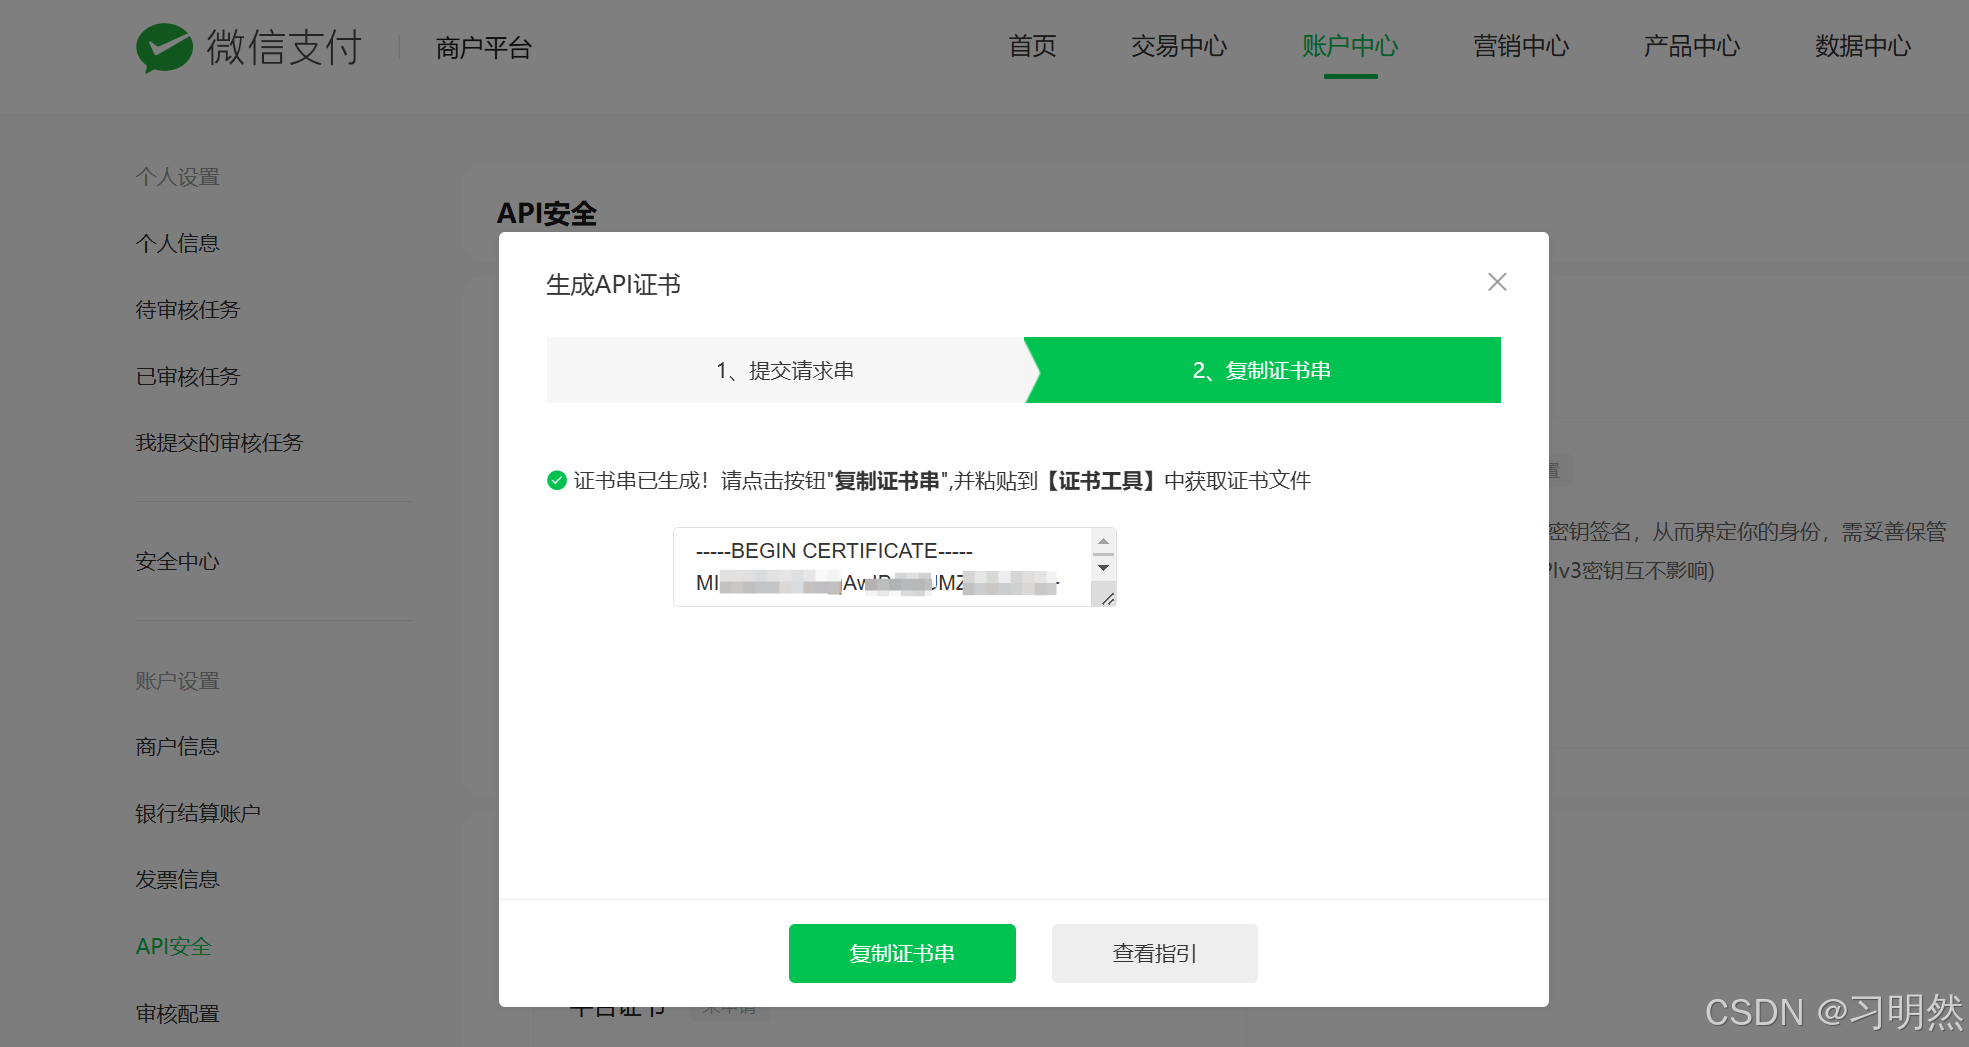Open API安全 in sidebar
Image resolution: width=1969 pixels, height=1047 pixels.
point(174,946)
